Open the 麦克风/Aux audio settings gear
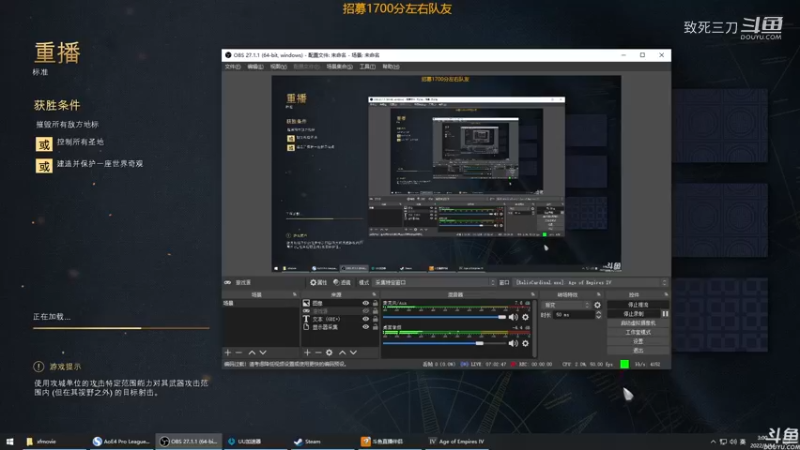The image size is (800, 450). pyautogui.click(x=526, y=317)
